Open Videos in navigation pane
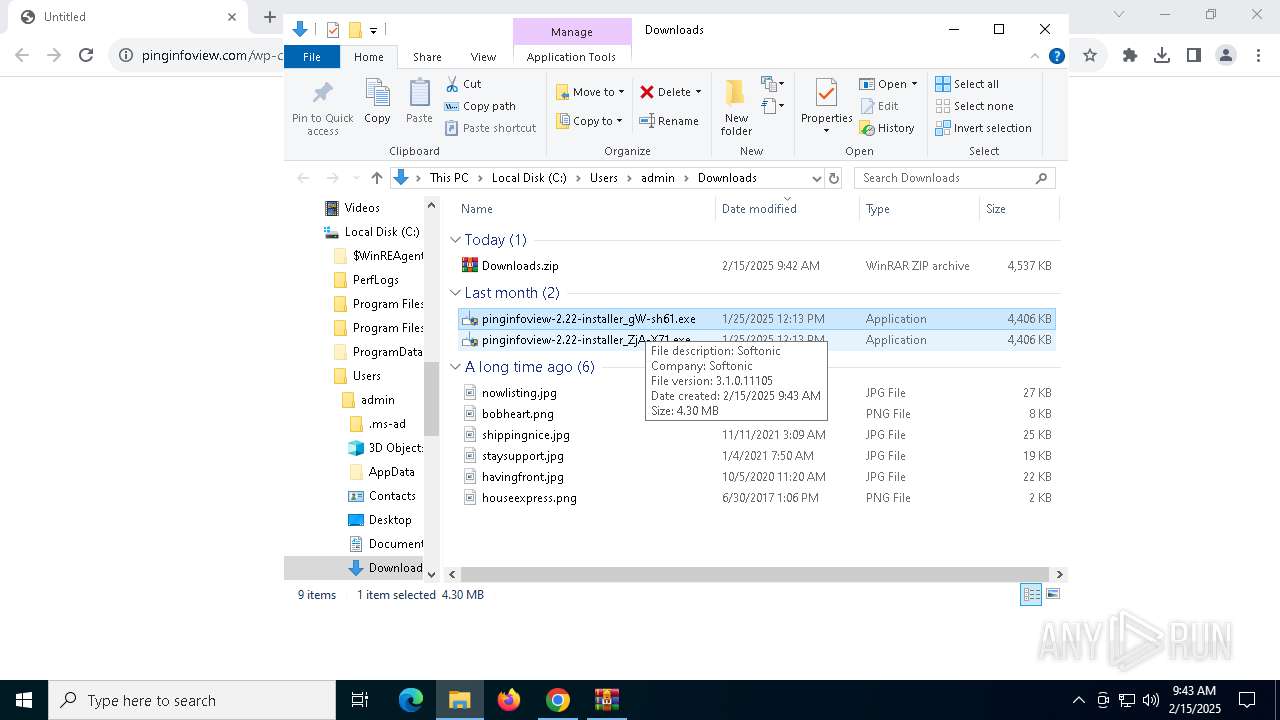 coord(362,208)
